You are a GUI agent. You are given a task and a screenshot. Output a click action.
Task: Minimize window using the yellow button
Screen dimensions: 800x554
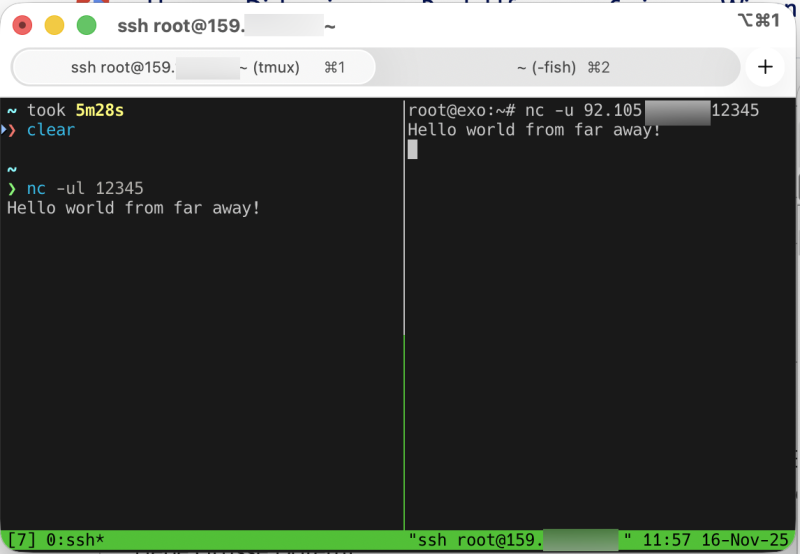(55, 26)
